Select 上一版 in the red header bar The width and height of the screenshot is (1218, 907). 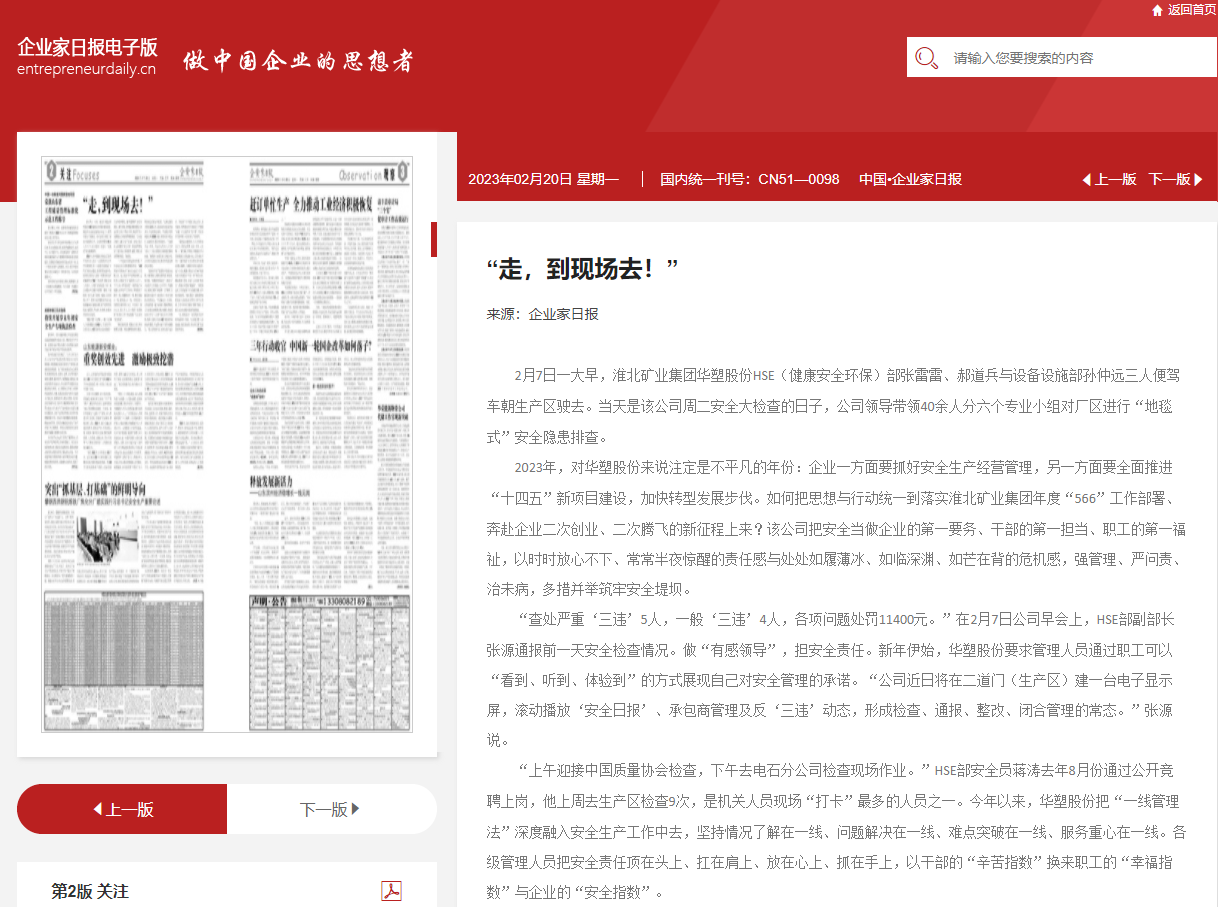[x=1115, y=180]
